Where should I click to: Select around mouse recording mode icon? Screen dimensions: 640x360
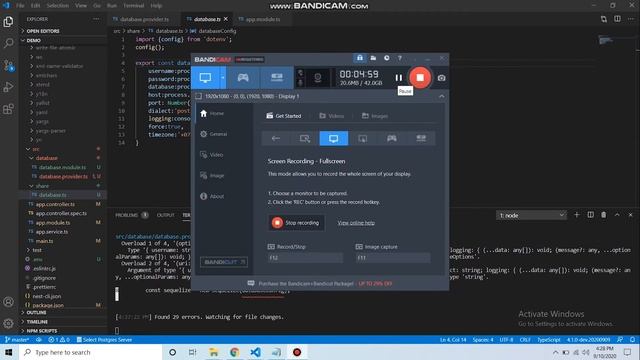(362, 138)
